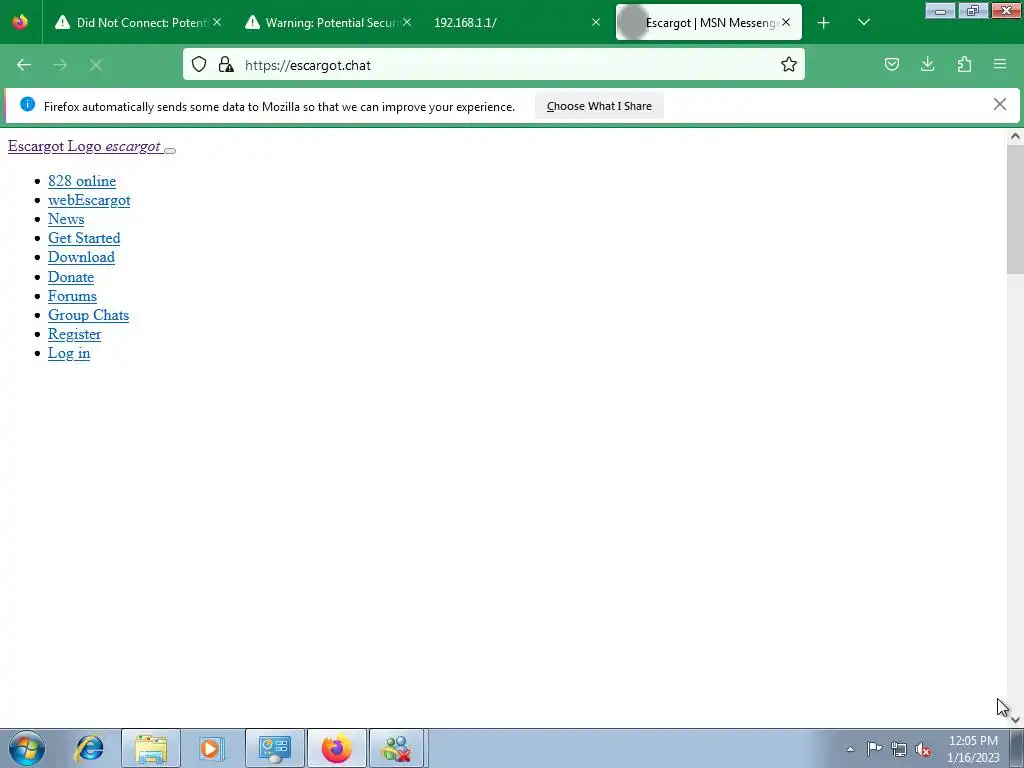Open the Control Panel taskbar icon
The height and width of the screenshot is (768, 1024).
tap(275, 748)
